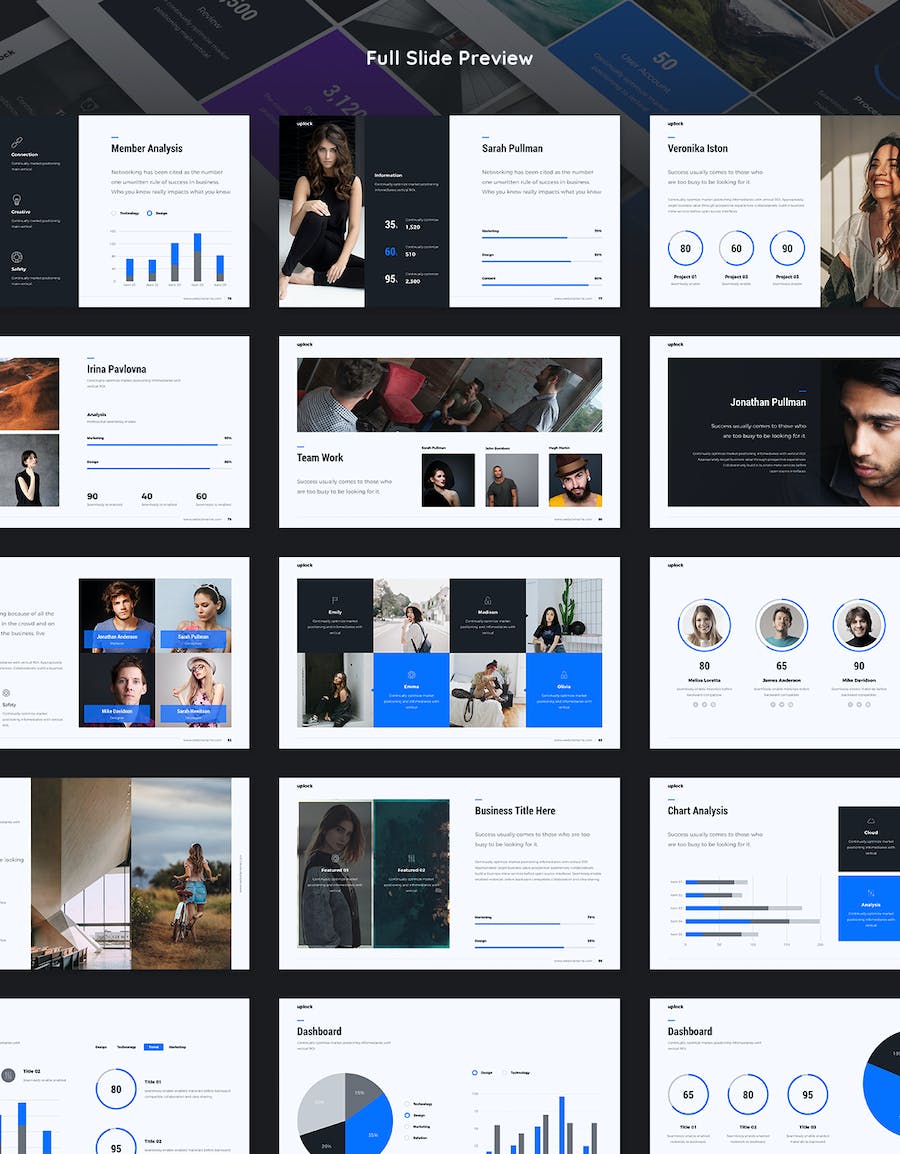Click the Analysis icon in blue card
Image resolution: width=900 pixels, height=1154 pixels.
[870, 893]
